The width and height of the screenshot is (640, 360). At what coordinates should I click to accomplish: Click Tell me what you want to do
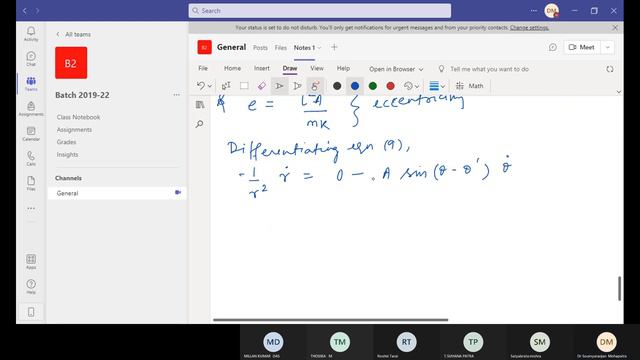click(x=489, y=69)
